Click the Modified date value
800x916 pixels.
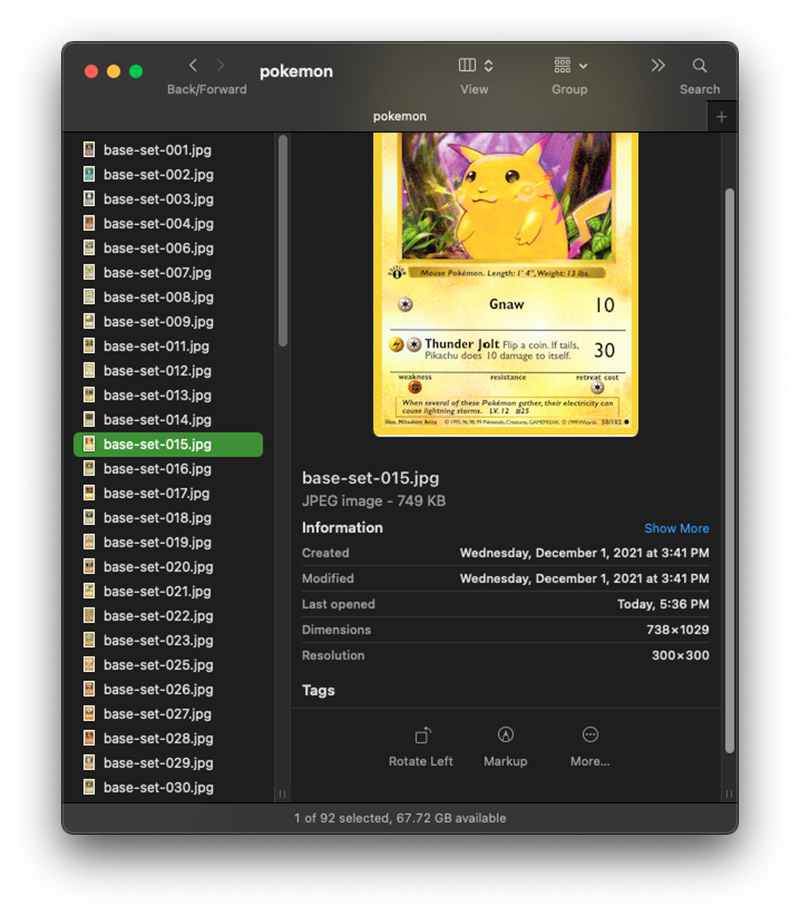(x=584, y=579)
